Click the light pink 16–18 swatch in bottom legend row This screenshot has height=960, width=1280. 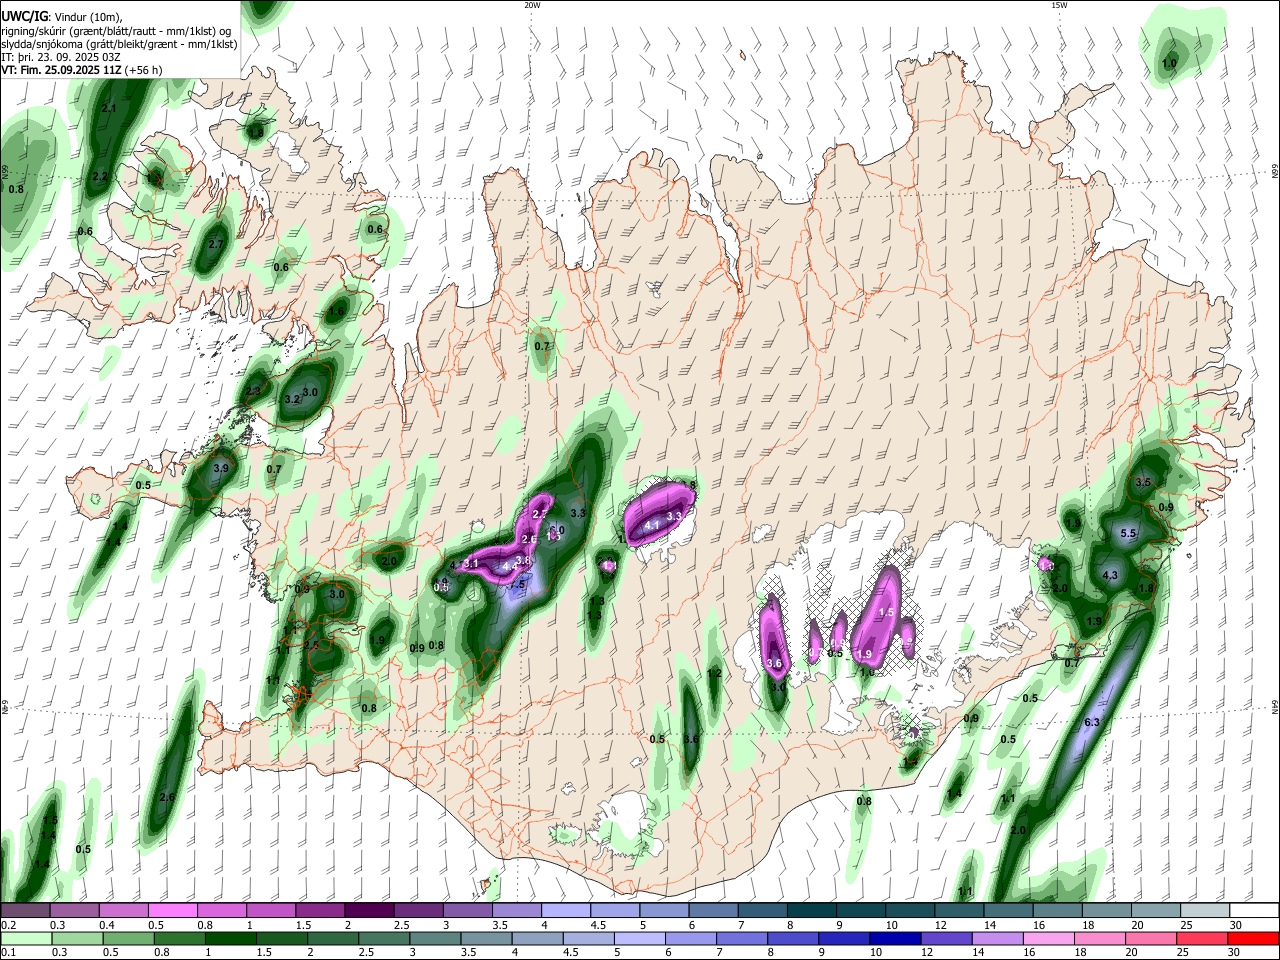click(1047, 938)
